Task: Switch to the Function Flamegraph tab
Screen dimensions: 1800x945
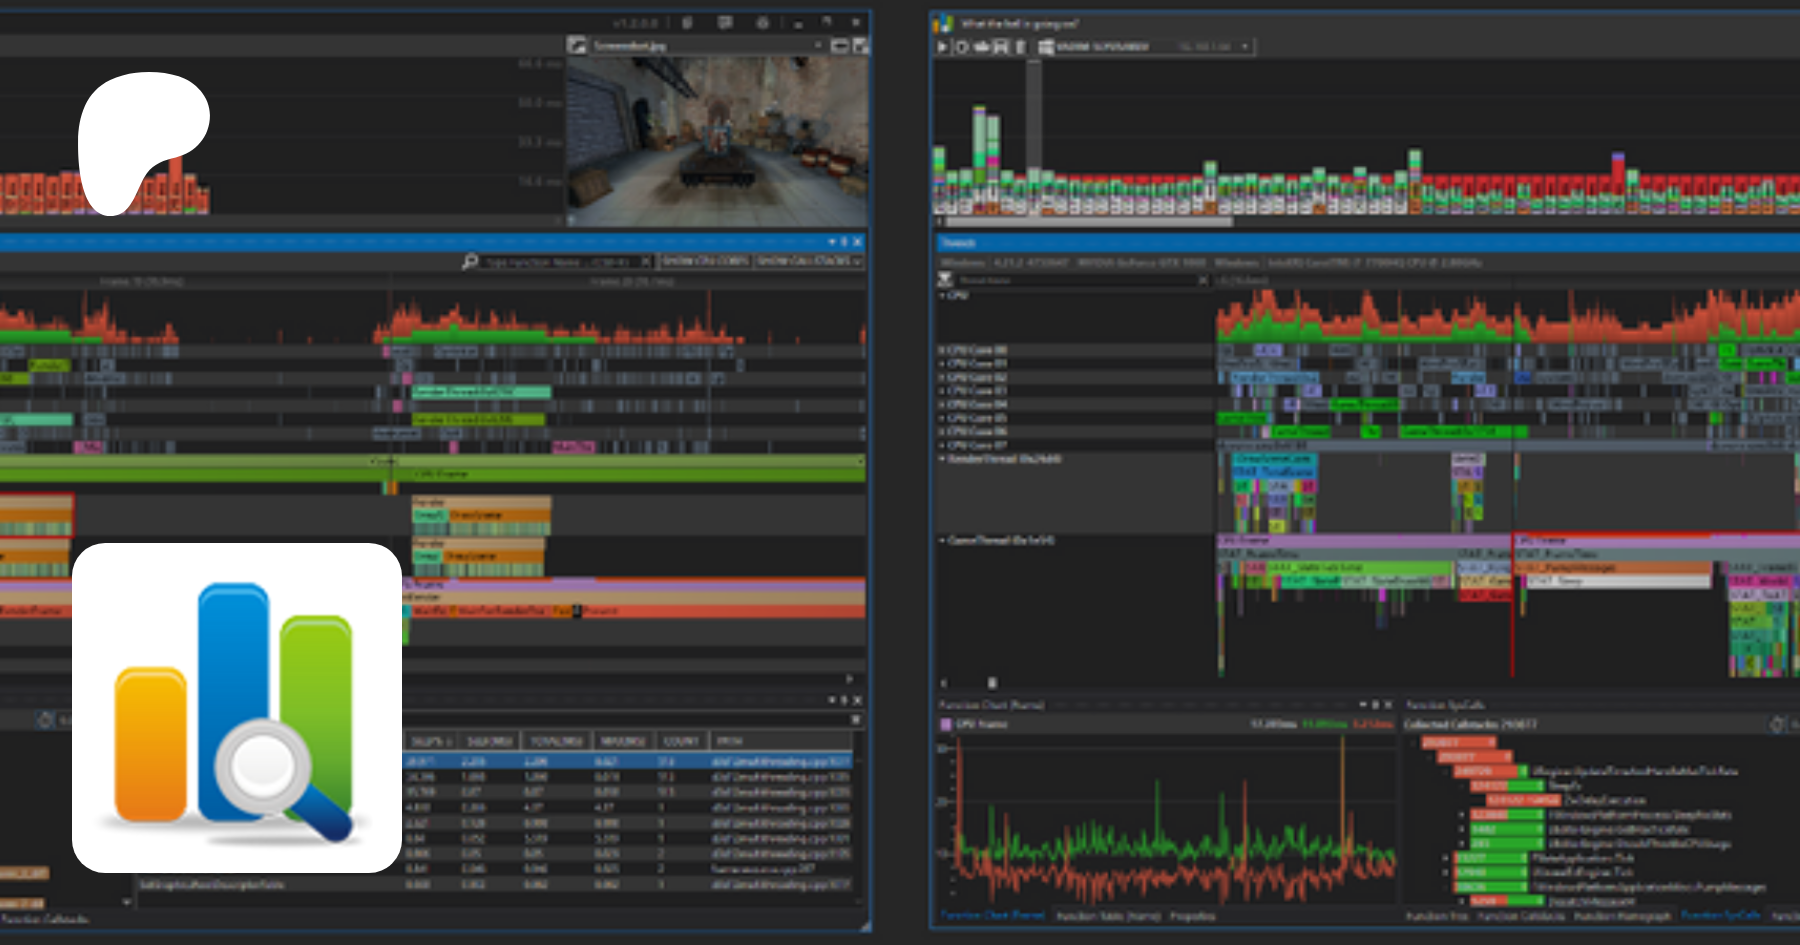Action: pyautogui.click(x=1621, y=915)
